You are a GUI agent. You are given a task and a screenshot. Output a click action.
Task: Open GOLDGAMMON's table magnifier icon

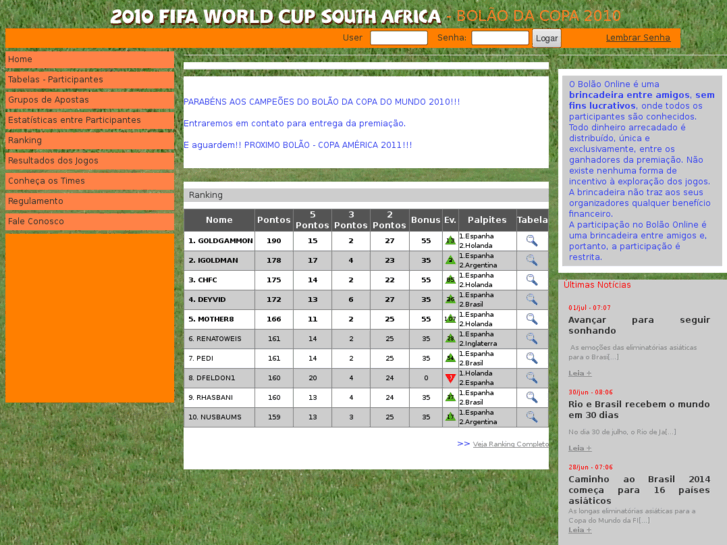click(532, 240)
